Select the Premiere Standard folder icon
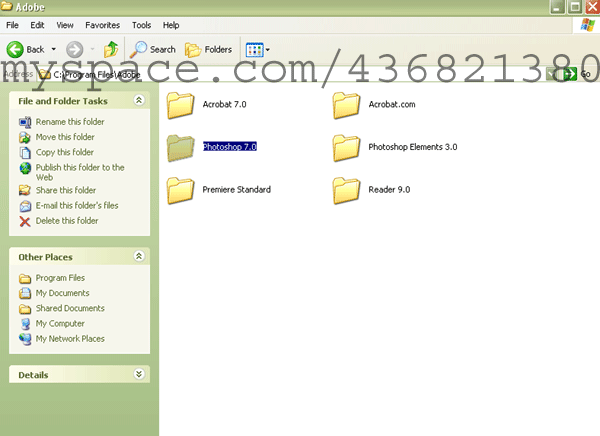 click(181, 189)
